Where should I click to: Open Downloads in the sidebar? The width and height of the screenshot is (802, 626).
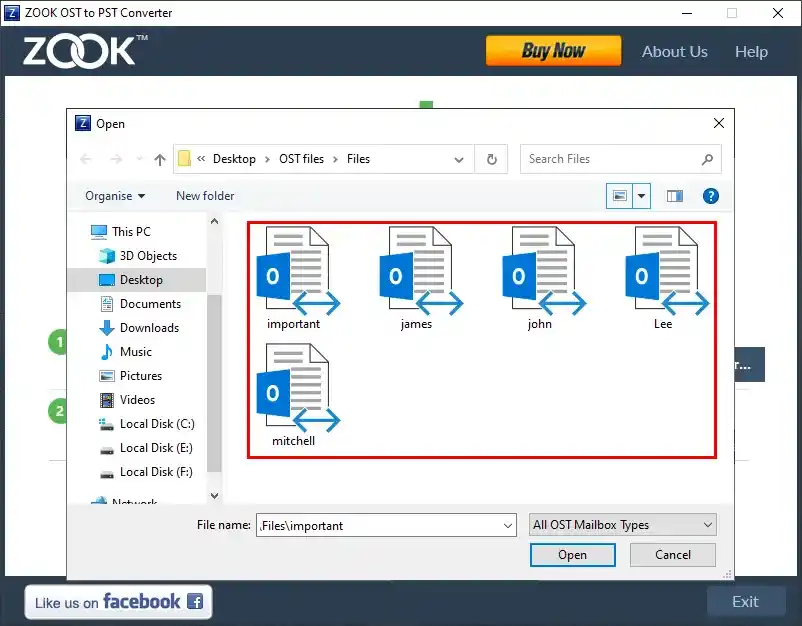click(149, 328)
